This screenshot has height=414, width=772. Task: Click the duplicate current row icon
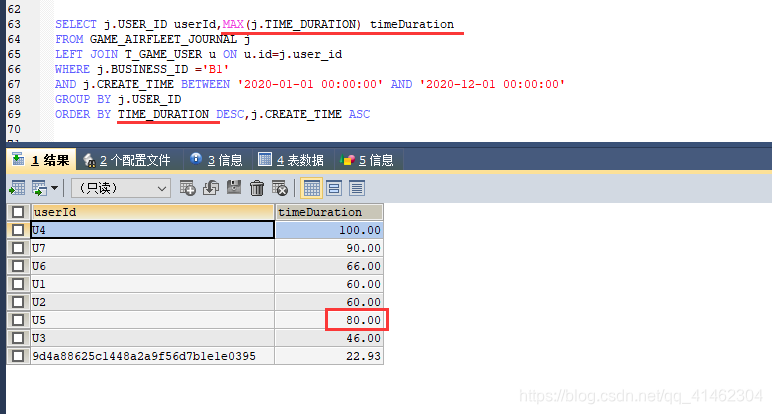tap(211, 188)
